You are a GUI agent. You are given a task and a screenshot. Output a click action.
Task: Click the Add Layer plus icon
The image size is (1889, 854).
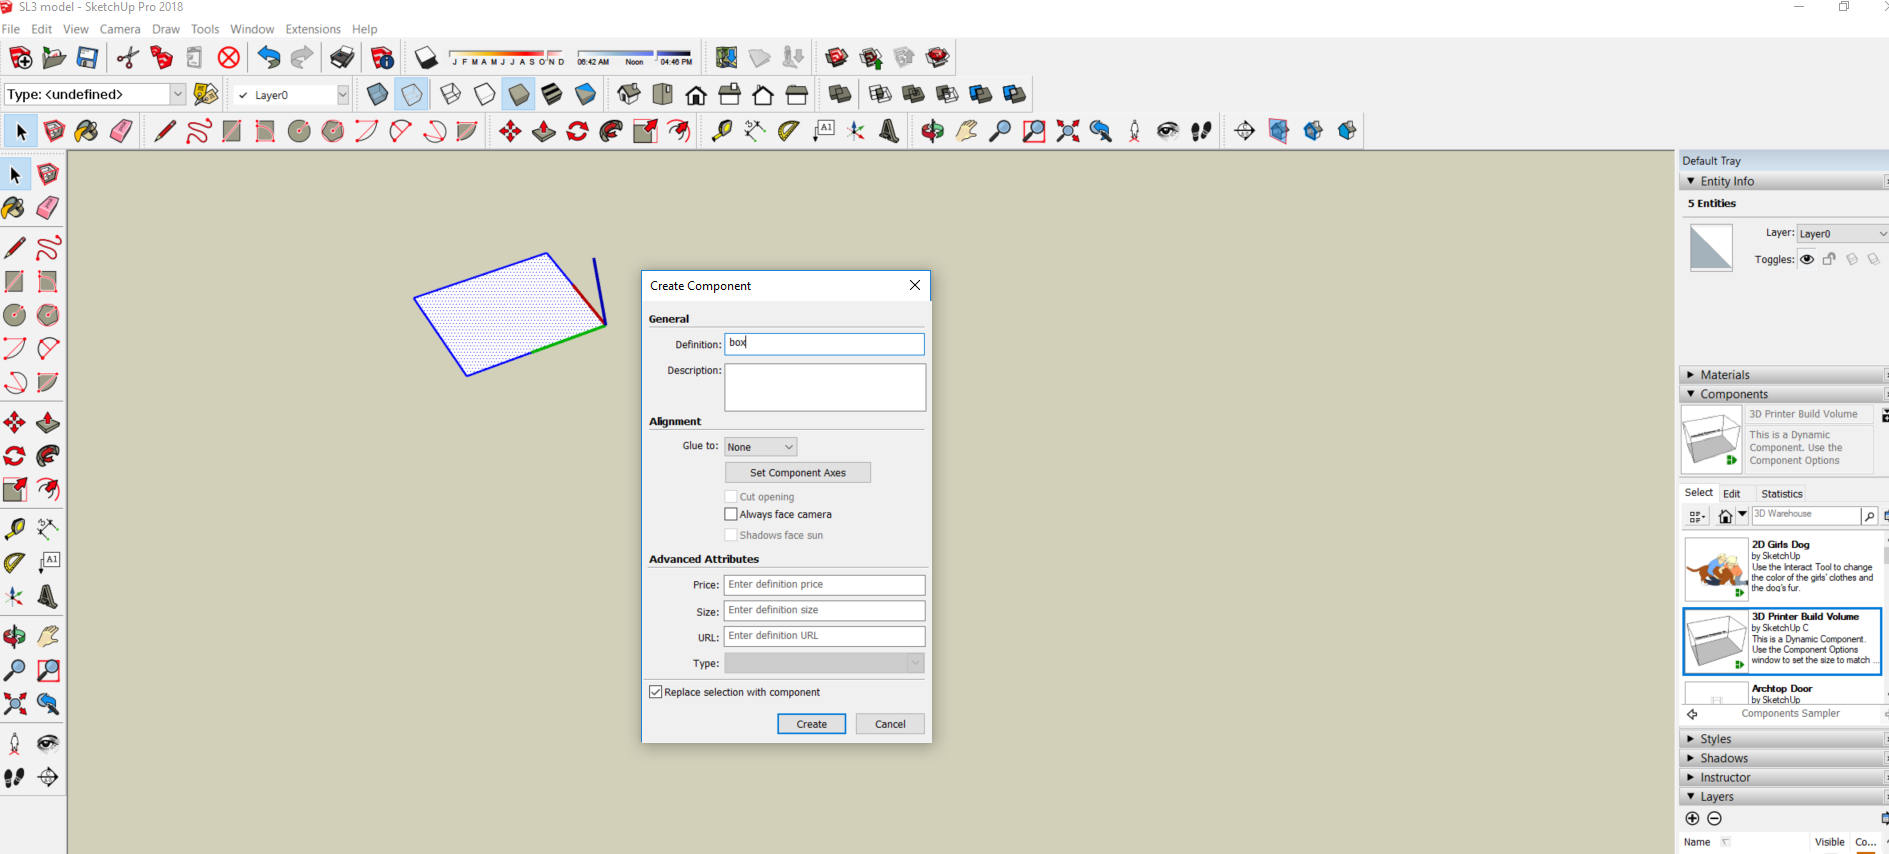[x=1692, y=818]
